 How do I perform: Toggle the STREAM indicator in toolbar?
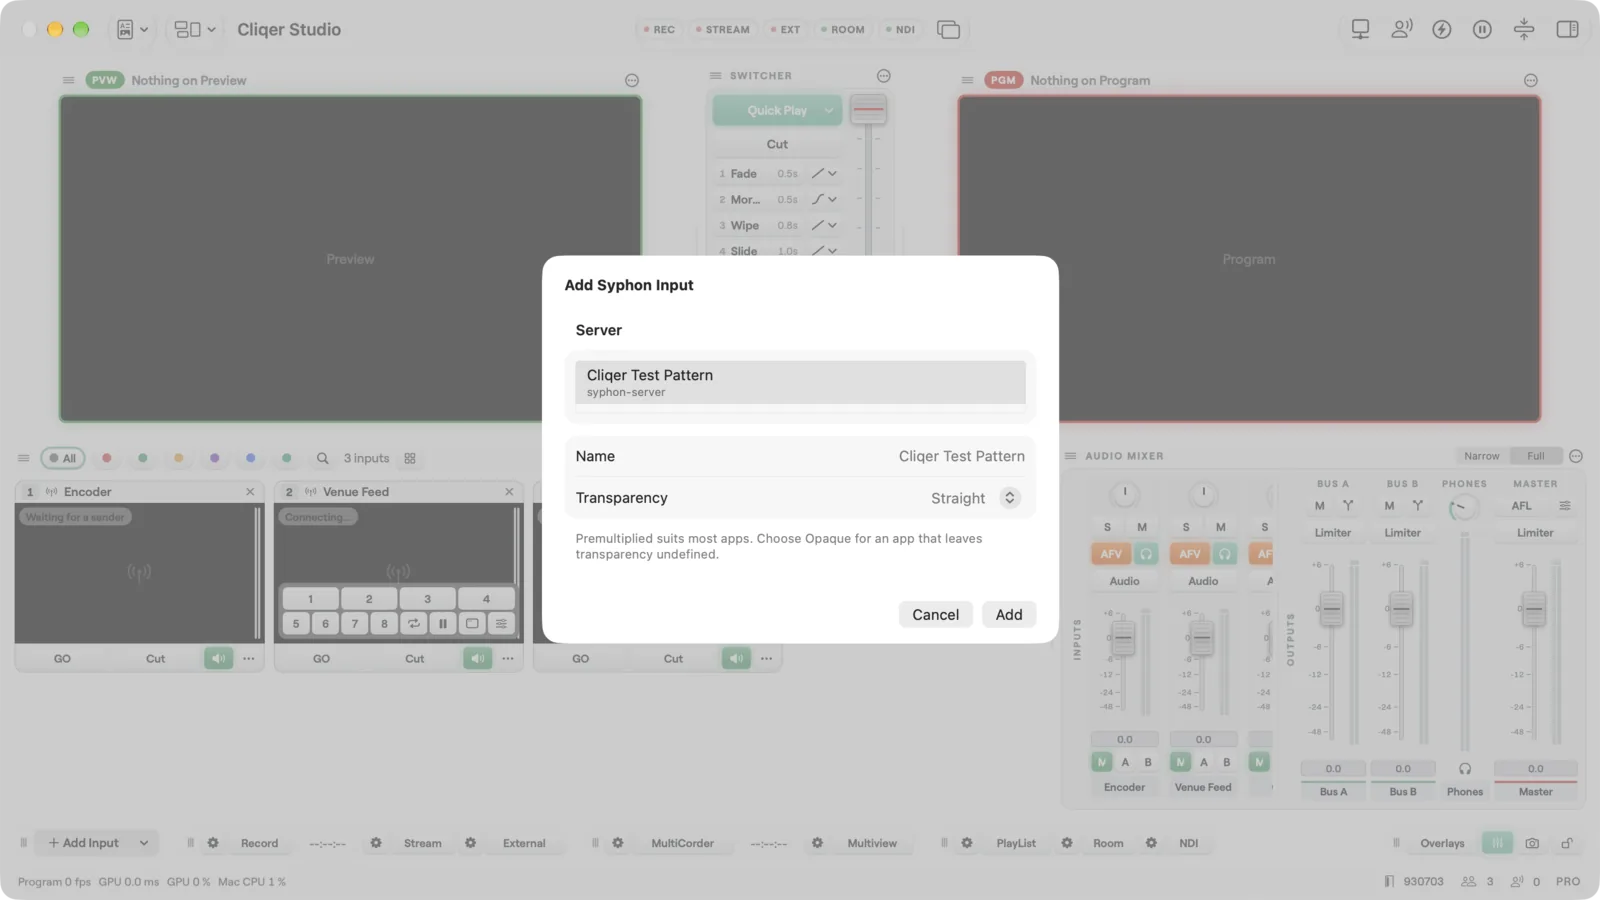pos(723,30)
